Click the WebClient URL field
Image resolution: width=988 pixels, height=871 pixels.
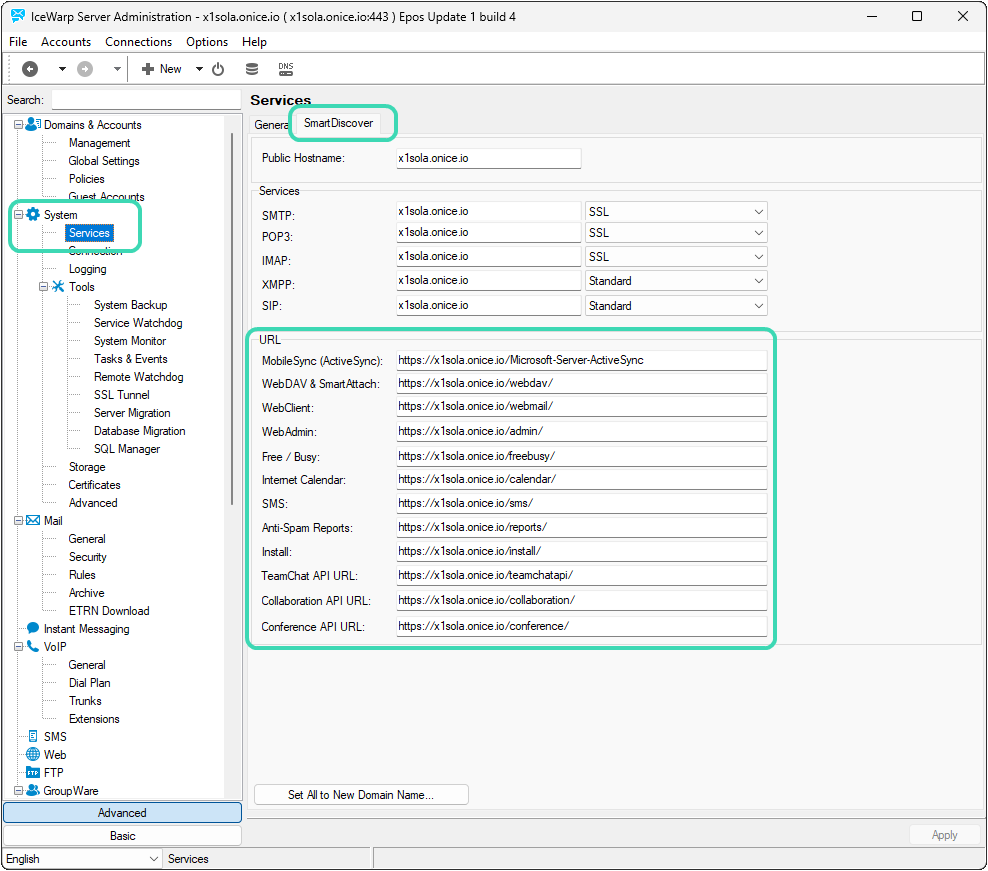tap(581, 407)
